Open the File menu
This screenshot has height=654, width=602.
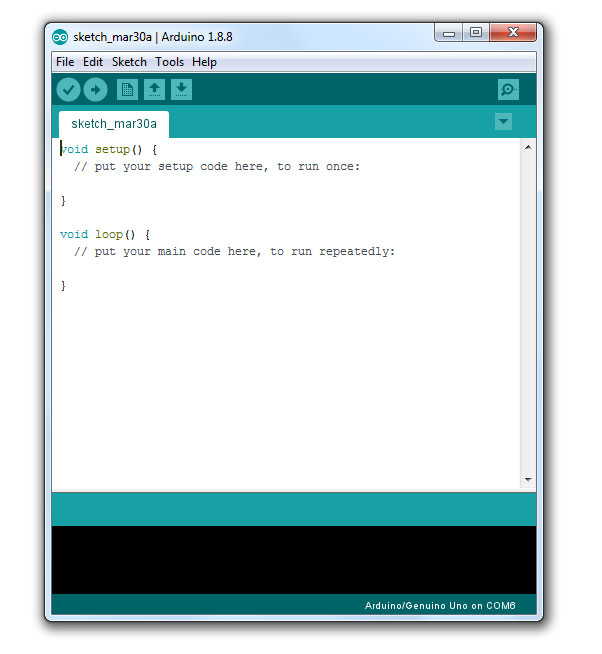65,62
